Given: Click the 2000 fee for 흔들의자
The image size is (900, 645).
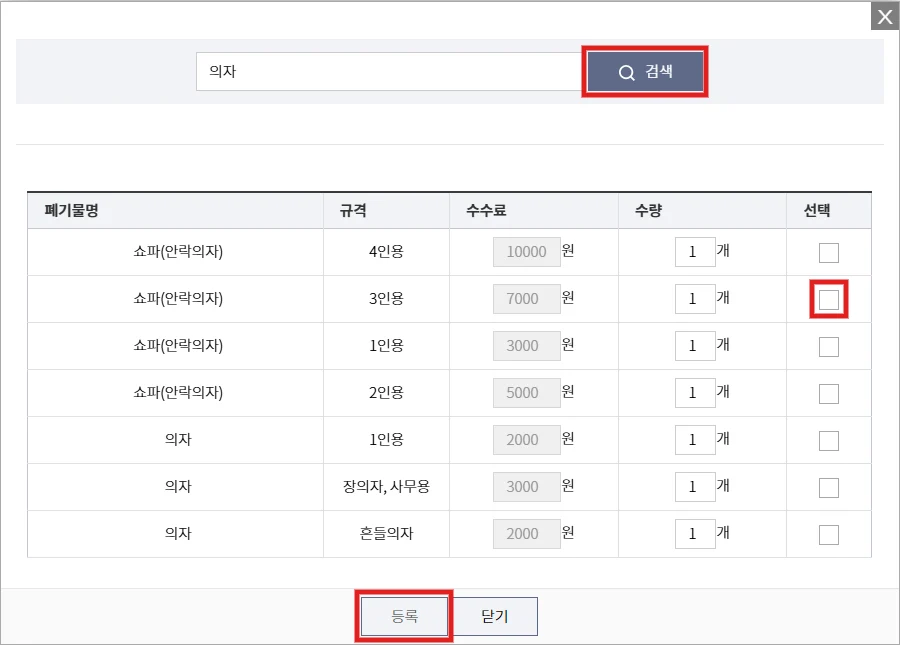Looking at the screenshot, I should click(x=526, y=534).
